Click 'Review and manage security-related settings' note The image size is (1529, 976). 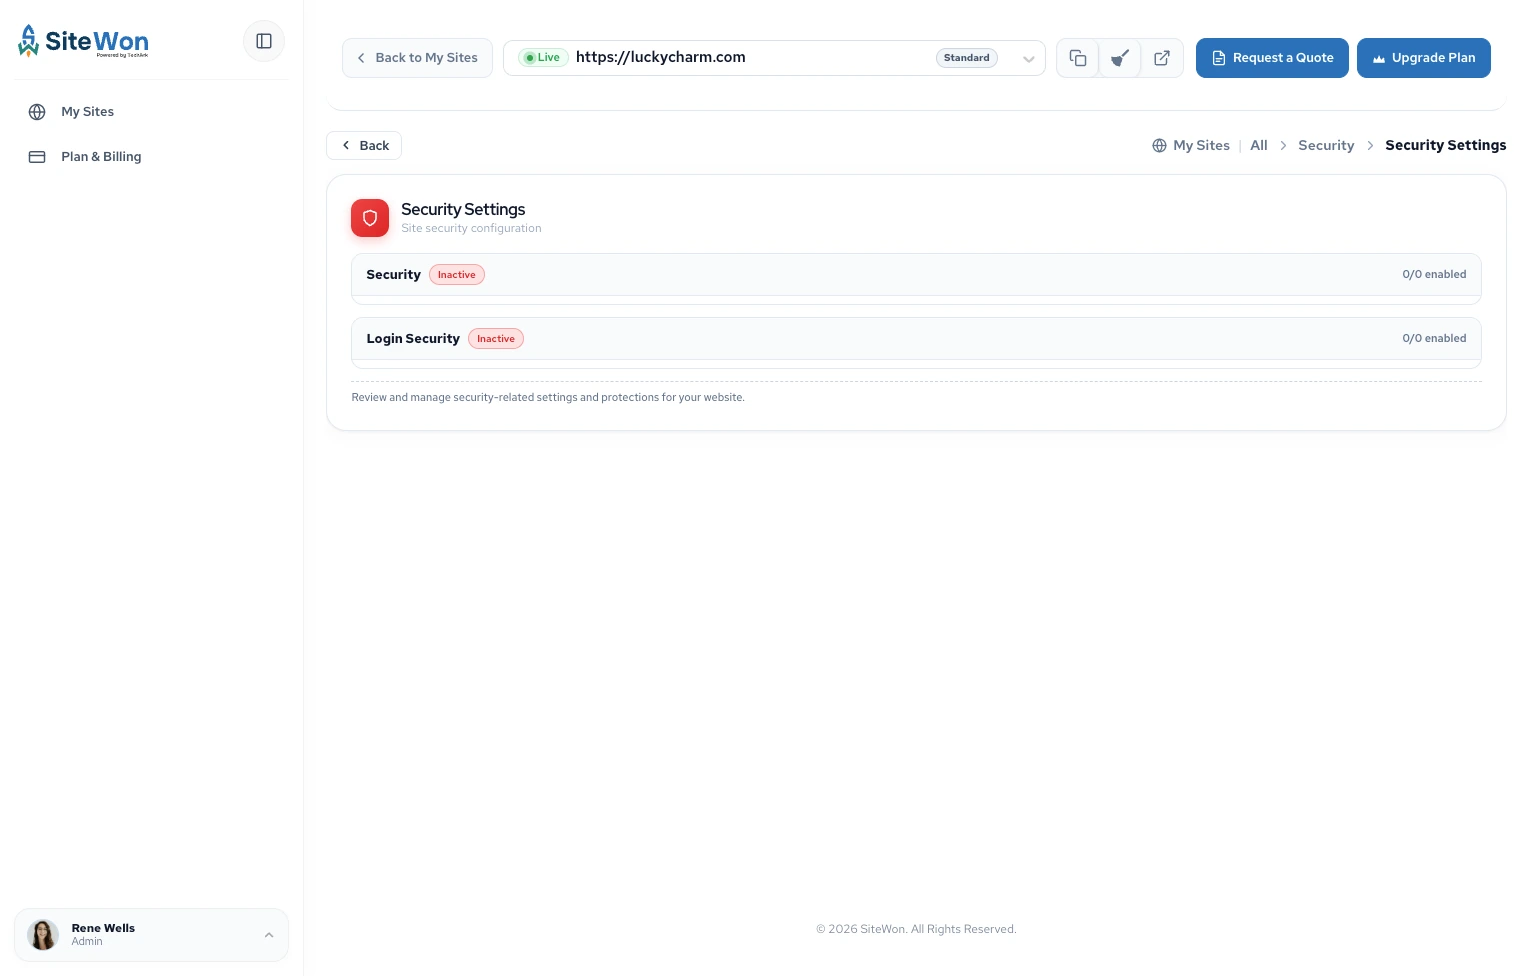548,397
